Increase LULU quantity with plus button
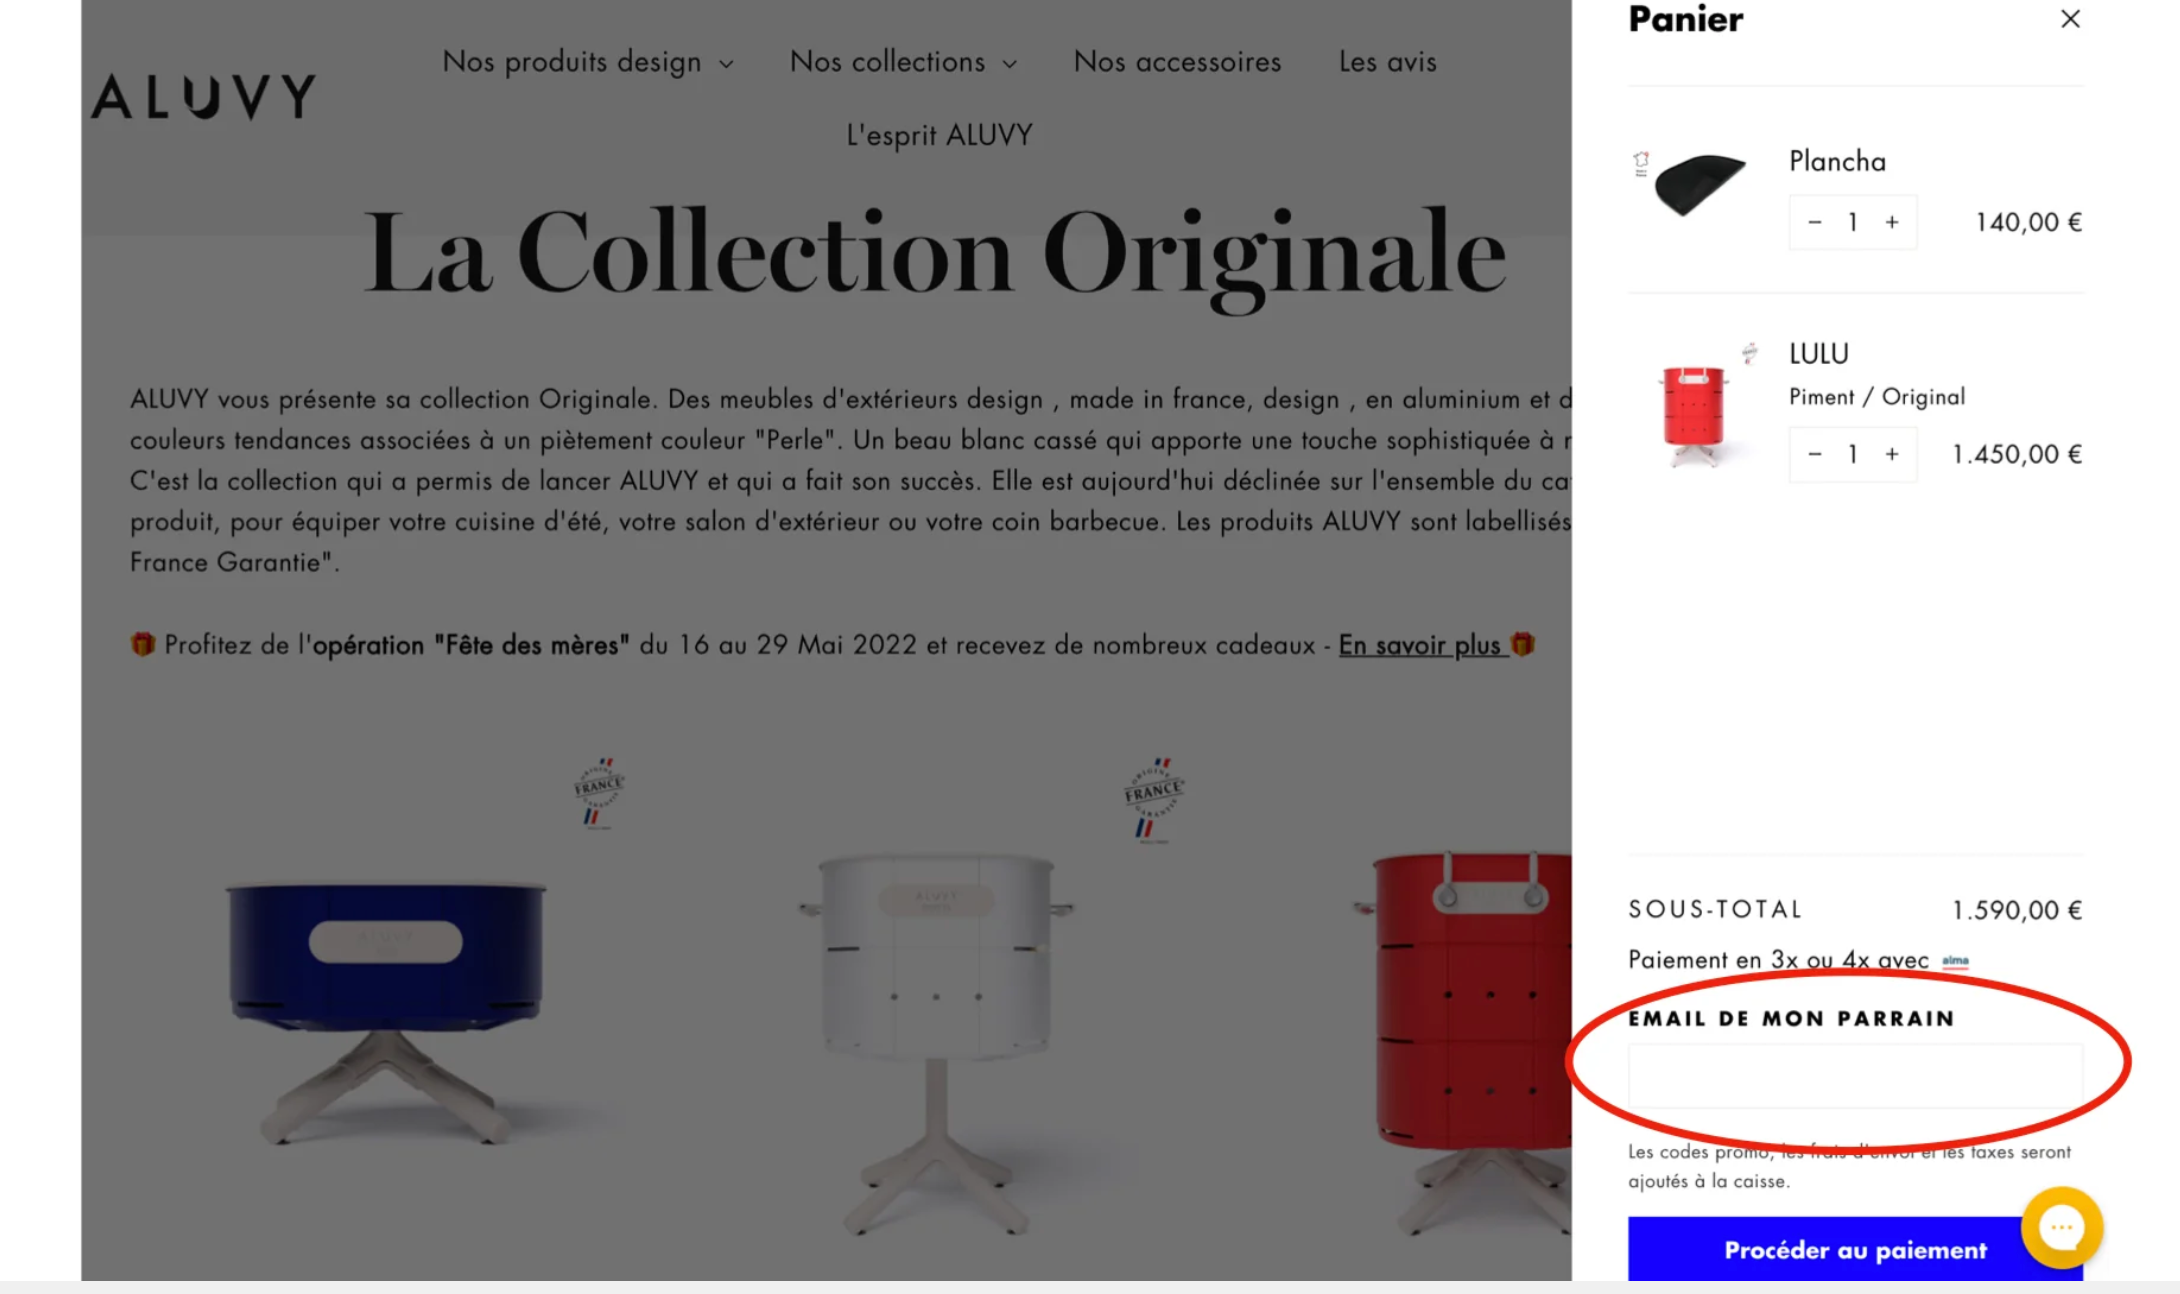2180x1294 pixels. (x=1892, y=454)
